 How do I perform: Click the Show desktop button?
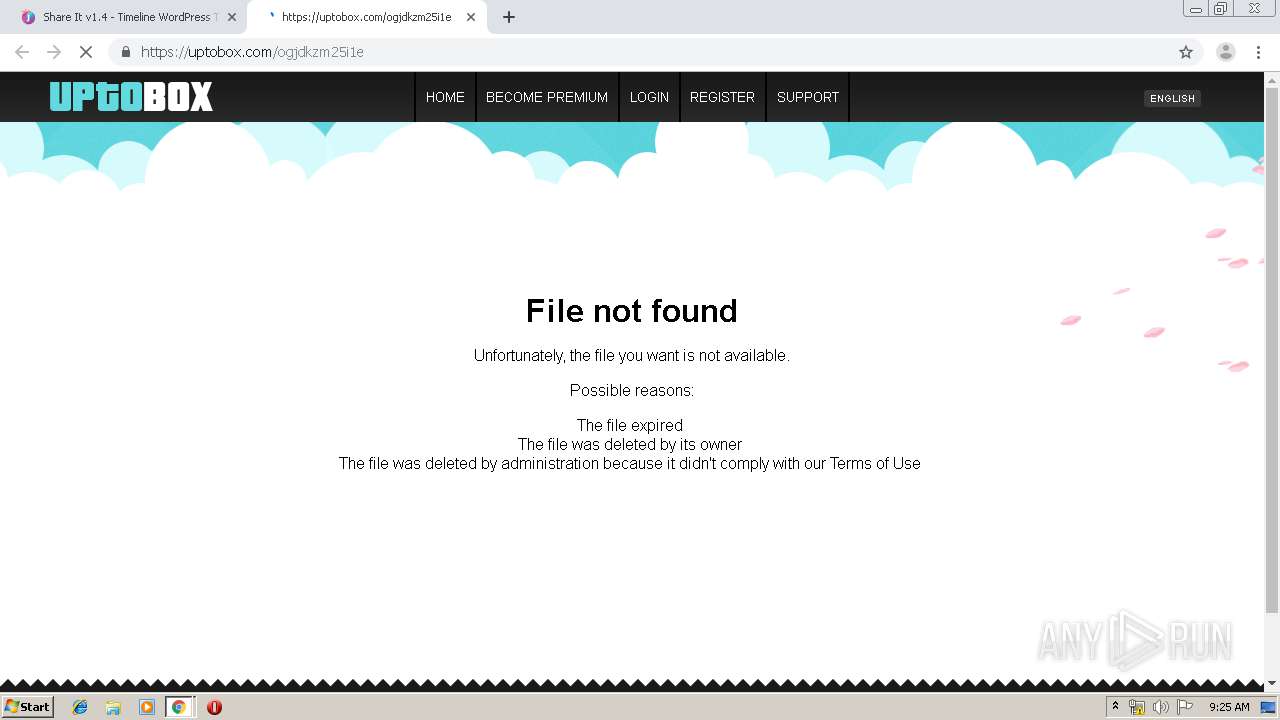pyautogui.click(x=1269, y=707)
